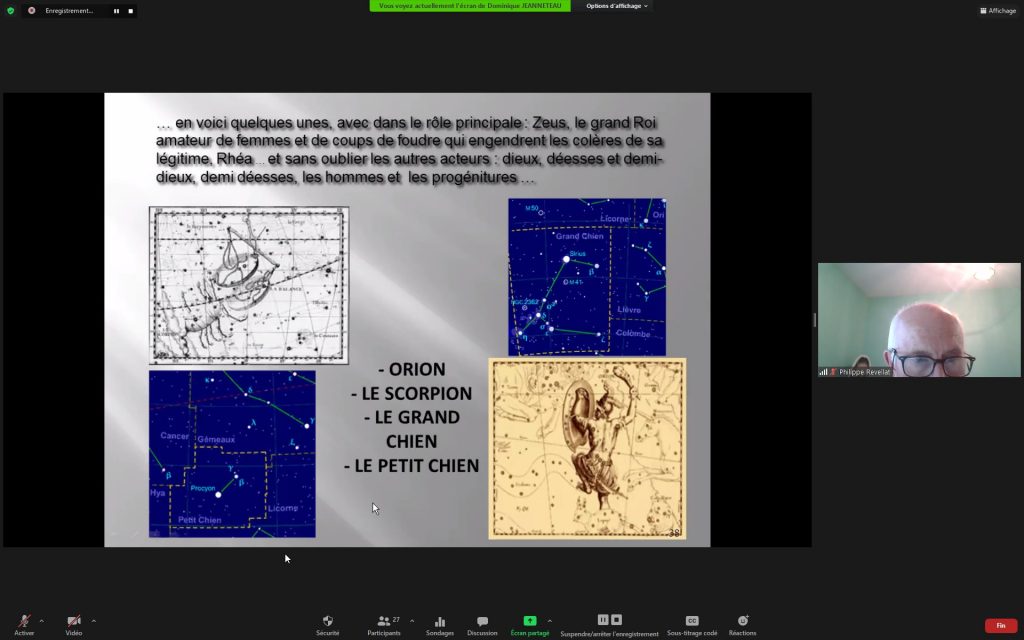This screenshot has width=1024, height=640.
Task: Click the Grand Chien star chart image
Action: click(587, 277)
